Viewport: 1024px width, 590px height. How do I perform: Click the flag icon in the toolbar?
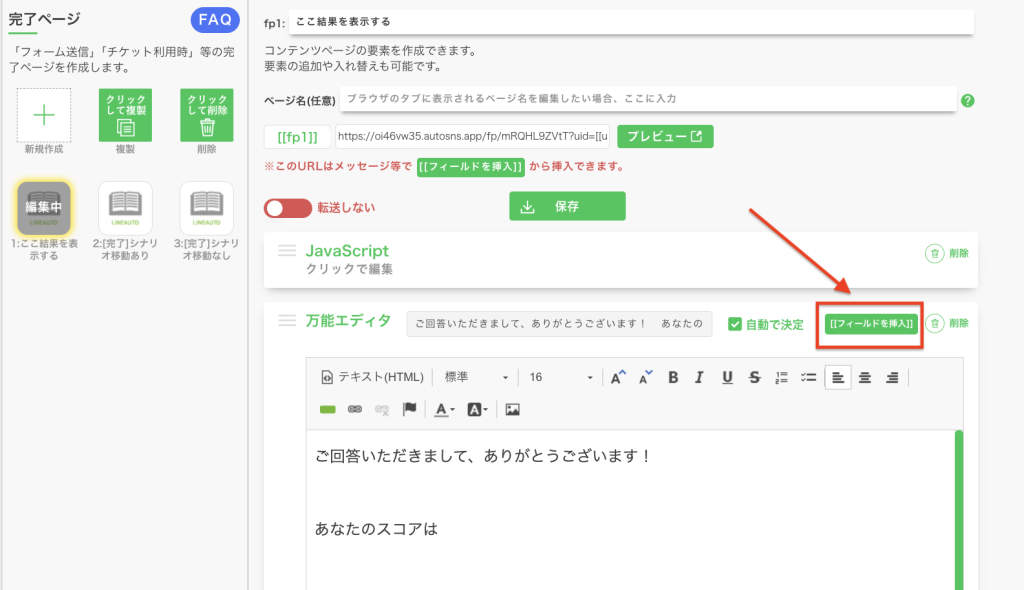(409, 409)
